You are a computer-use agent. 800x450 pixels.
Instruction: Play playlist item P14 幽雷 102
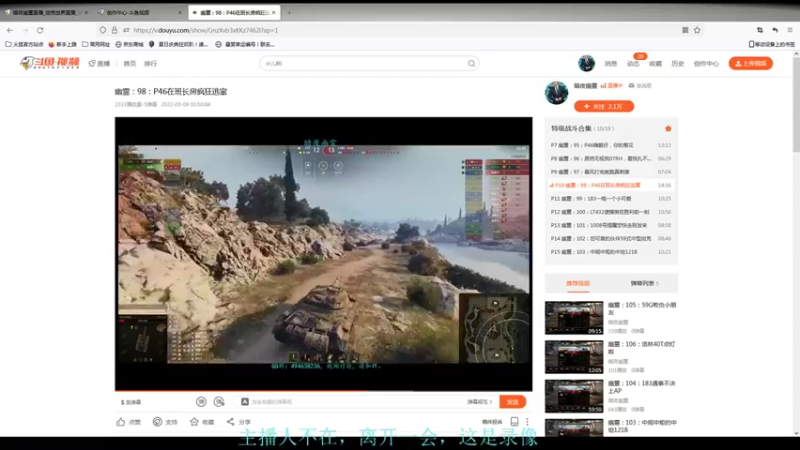pyautogui.click(x=611, y=238)
